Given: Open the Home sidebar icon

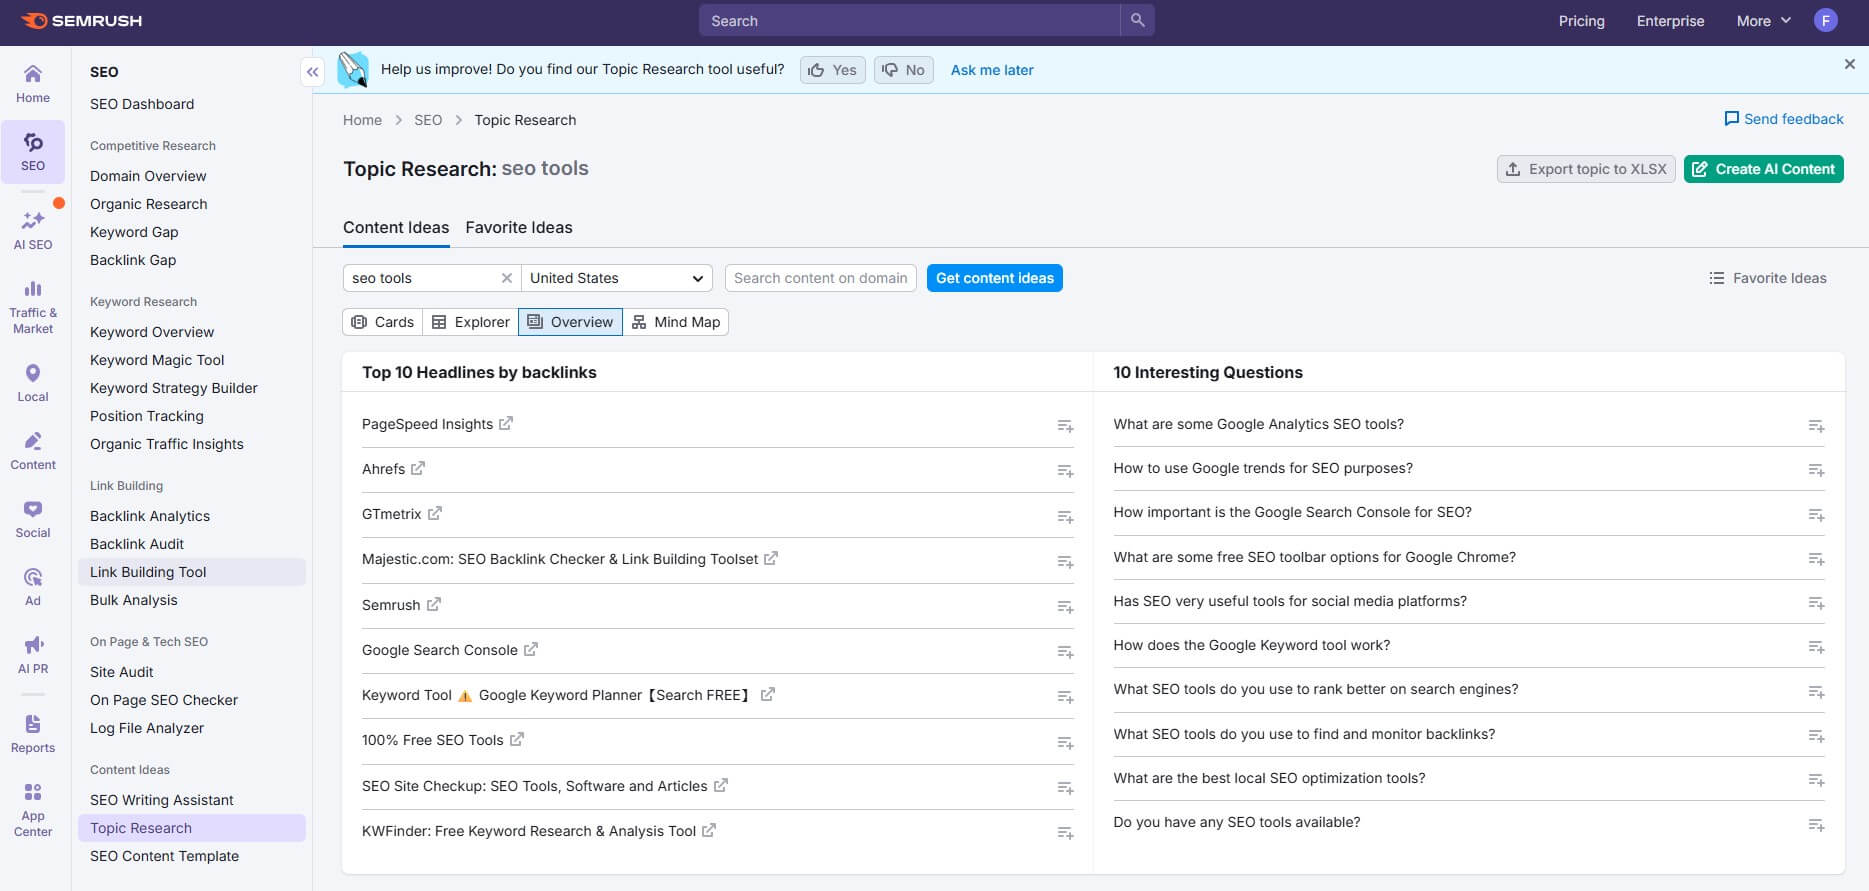Looking at the screenshot, I should 33,84.
